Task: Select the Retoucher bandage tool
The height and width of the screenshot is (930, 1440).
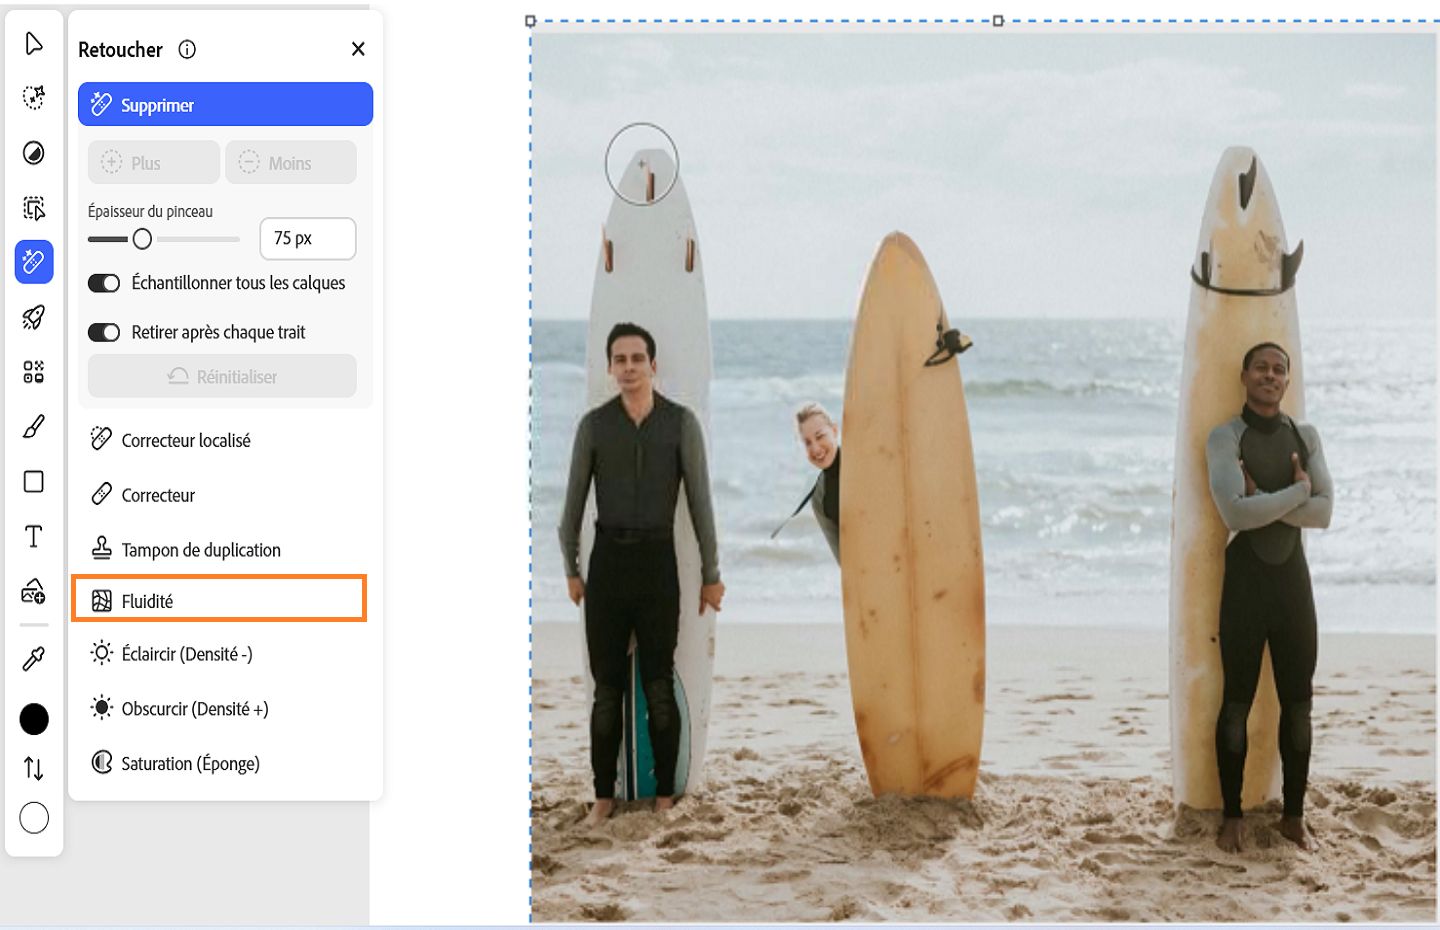Action: (x=33, y=262)
